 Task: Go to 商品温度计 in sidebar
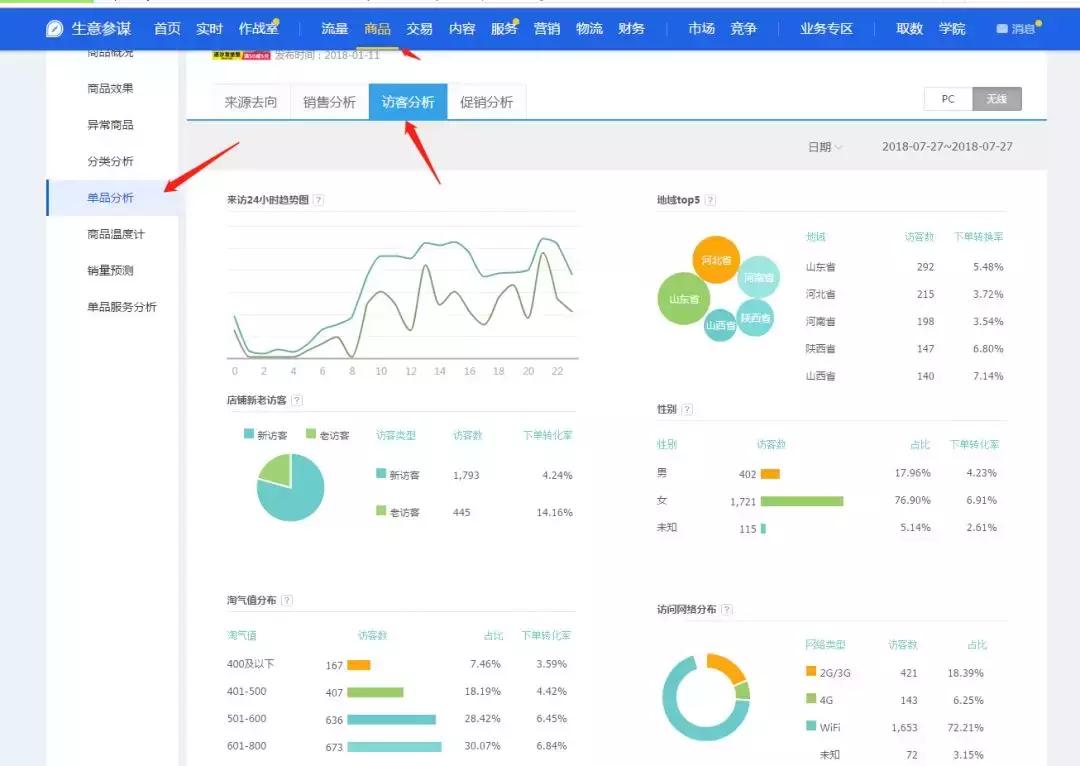(115, 234)
